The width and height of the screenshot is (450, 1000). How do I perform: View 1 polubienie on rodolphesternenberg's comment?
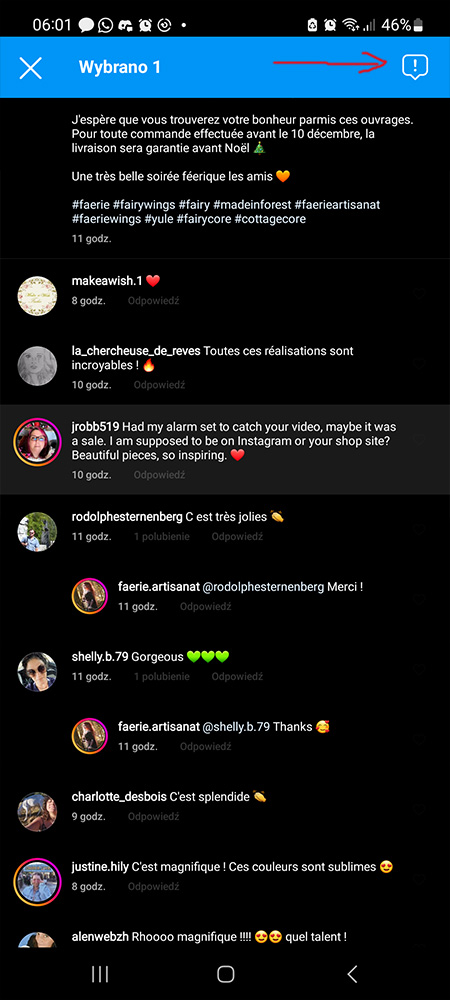[x=161, y=536]
